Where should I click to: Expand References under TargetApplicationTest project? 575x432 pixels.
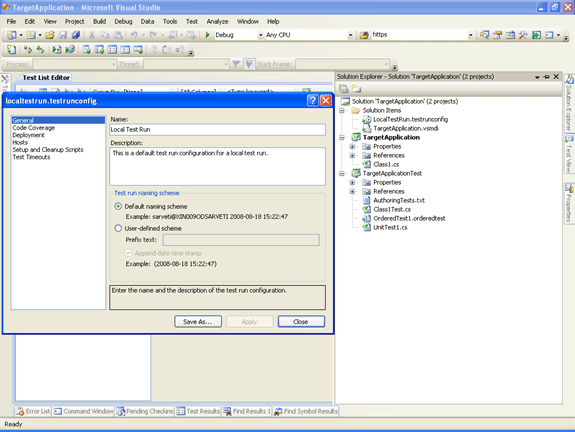click(x=352, y=191)
